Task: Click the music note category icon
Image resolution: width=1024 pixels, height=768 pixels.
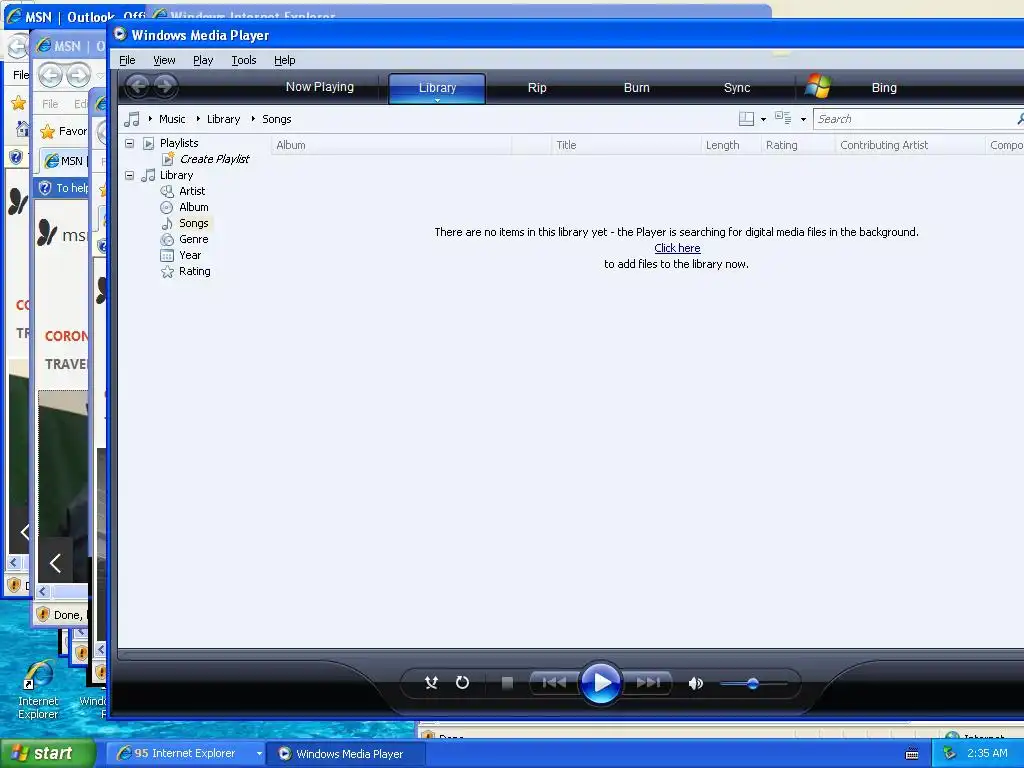Action: pyautogui.click(x=132, y=119)
